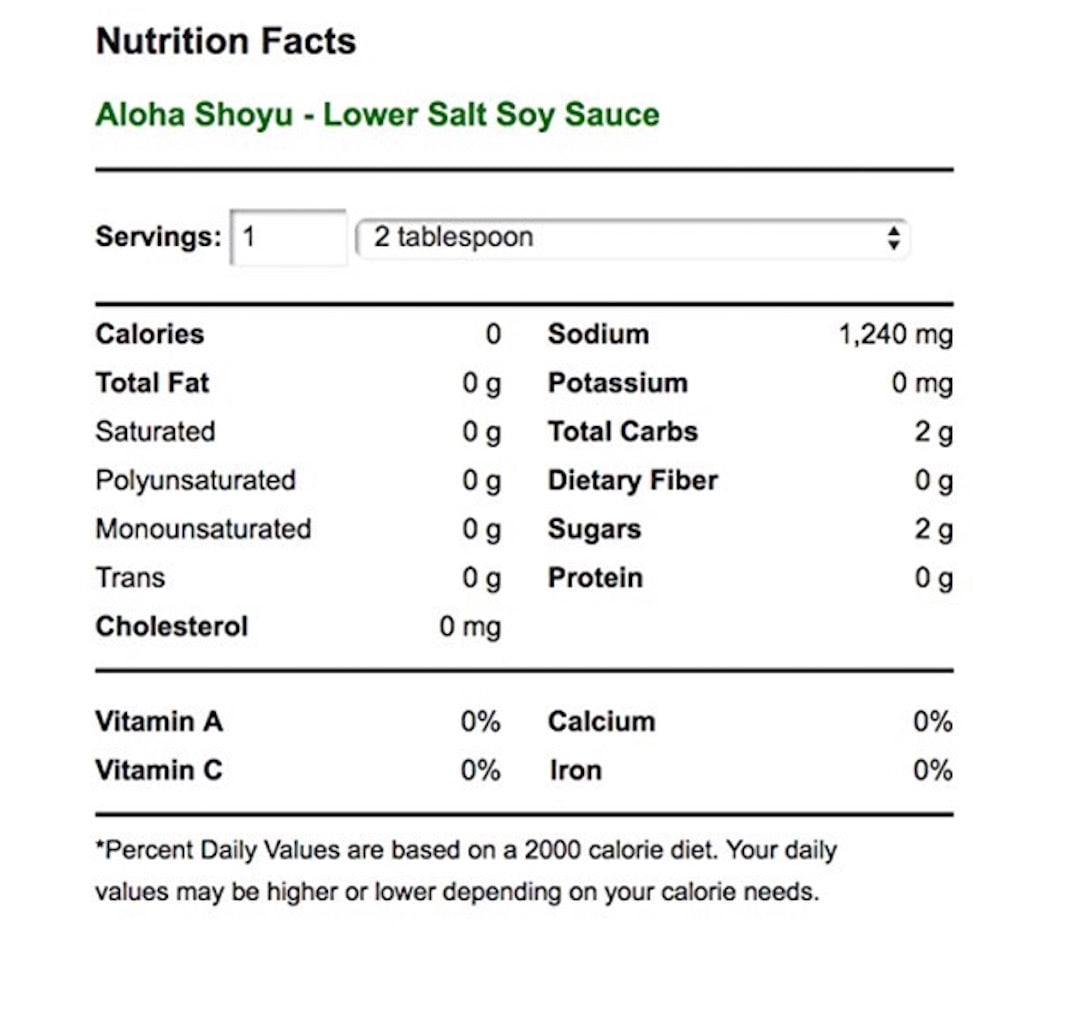Click the Protein label
Viewport: 1080px width, 1021px height.
[595, 578]
